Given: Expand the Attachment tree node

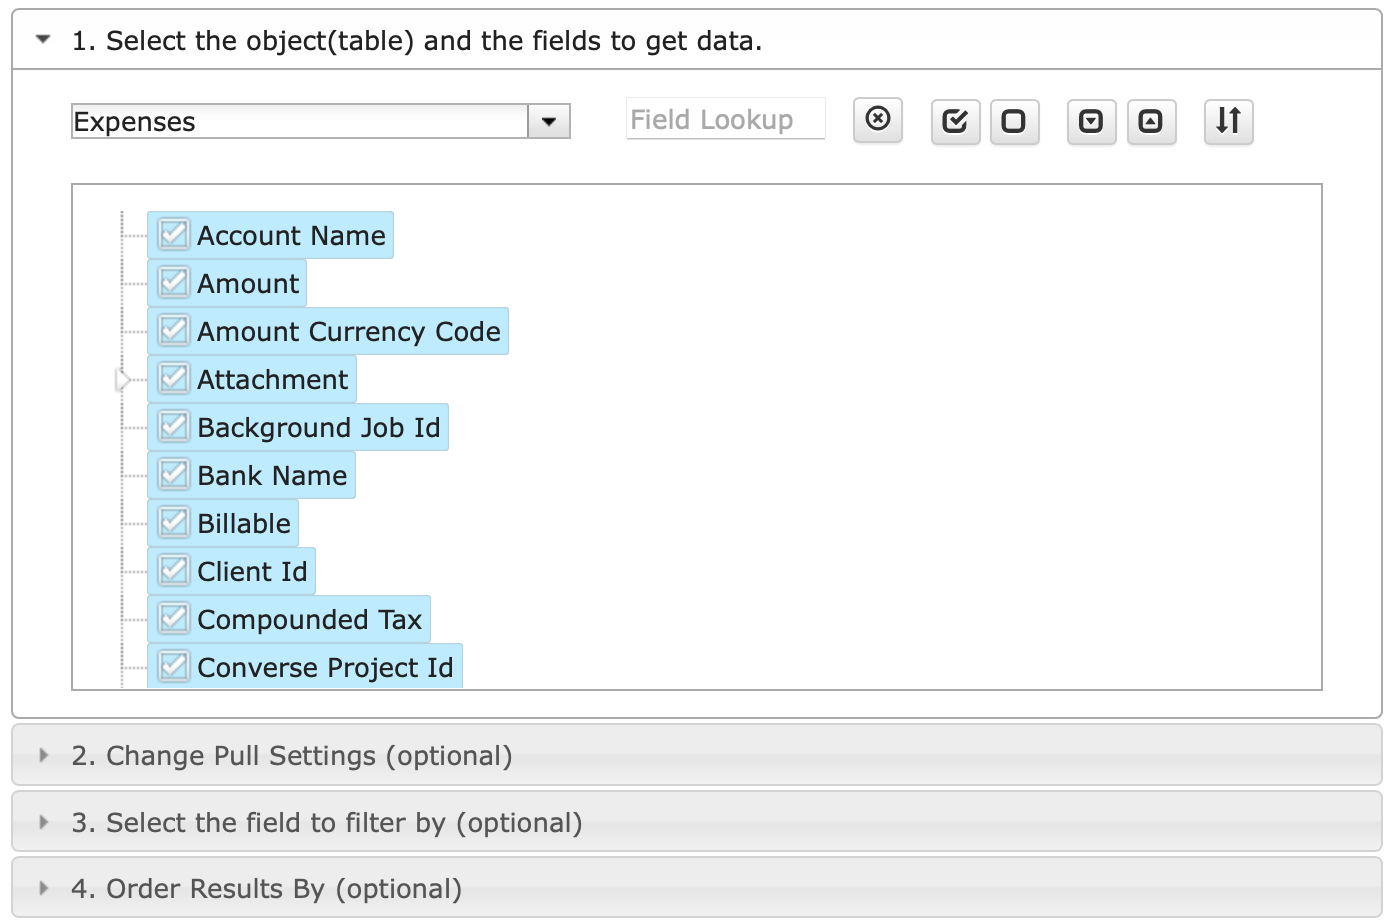Looking at the screenshot, I should [x=123, y=380].
